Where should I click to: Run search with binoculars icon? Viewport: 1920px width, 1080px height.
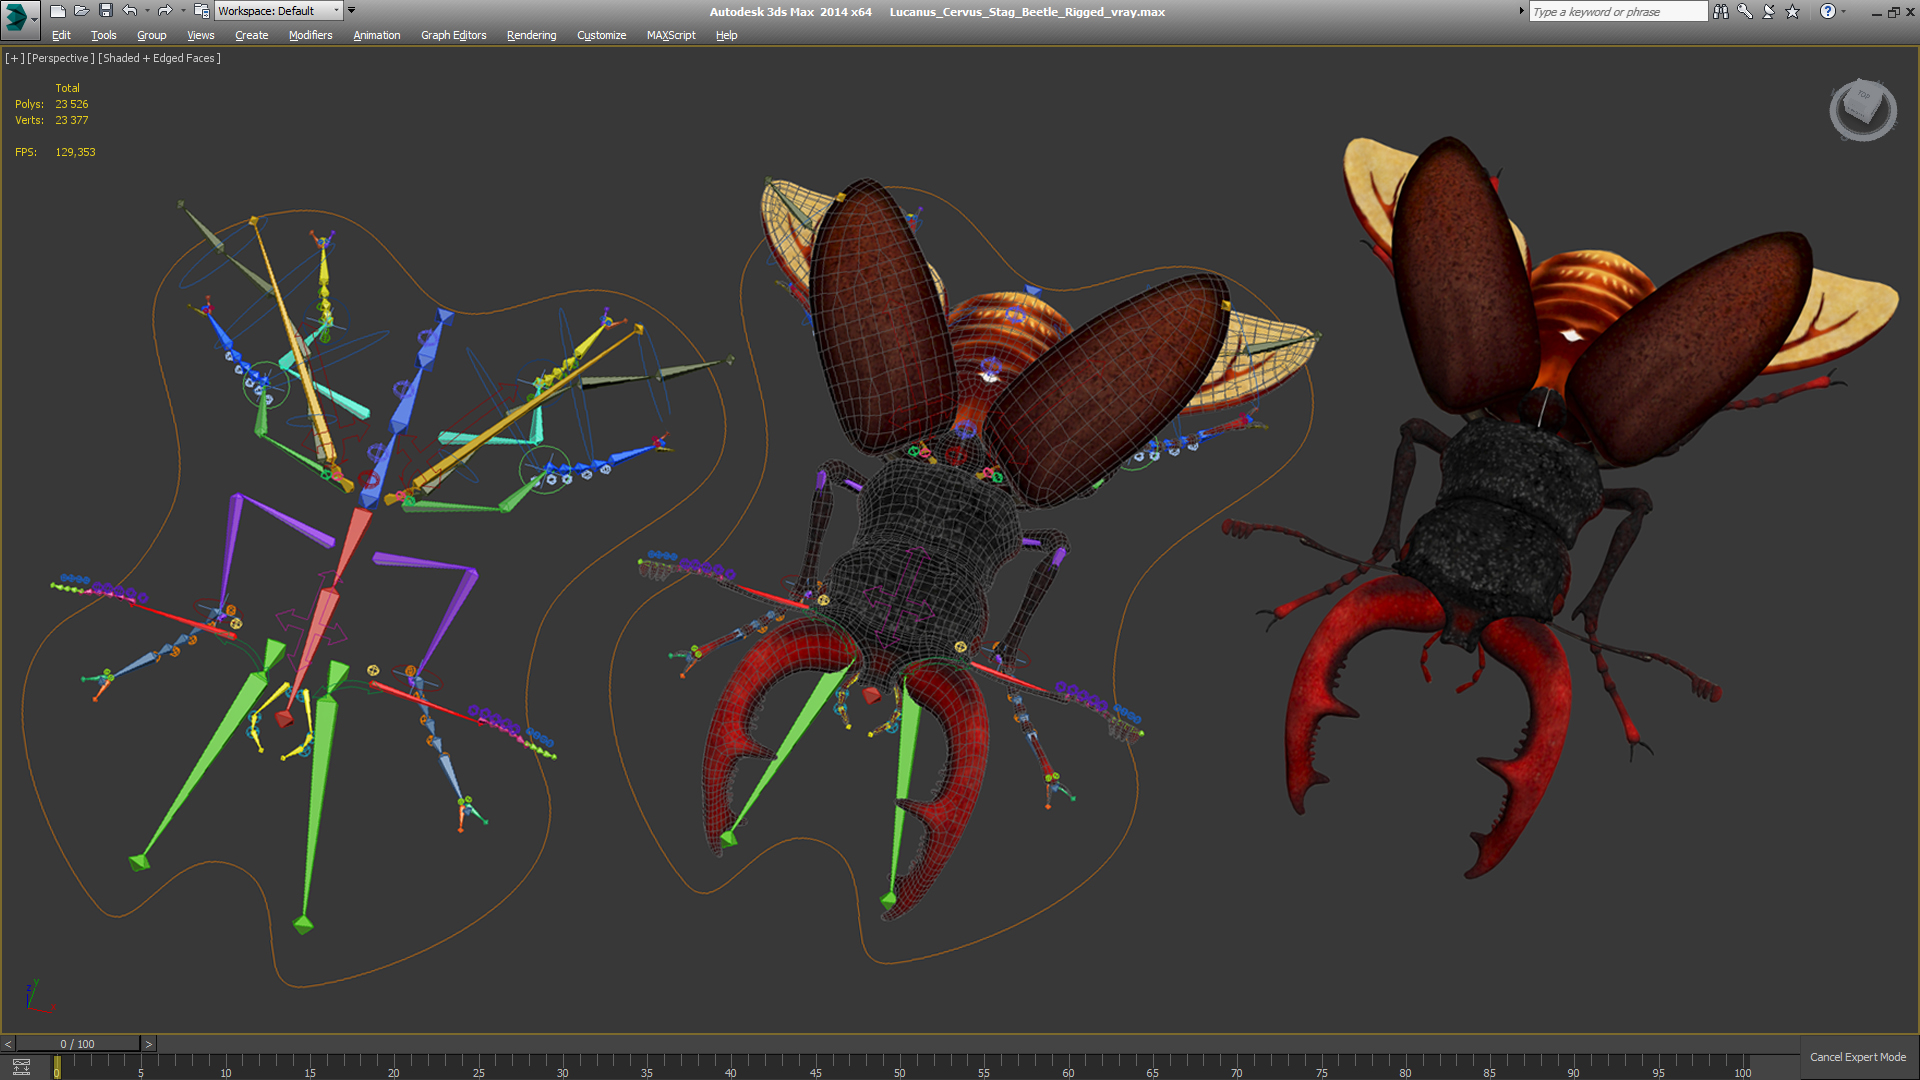[x=1720, y=11]
